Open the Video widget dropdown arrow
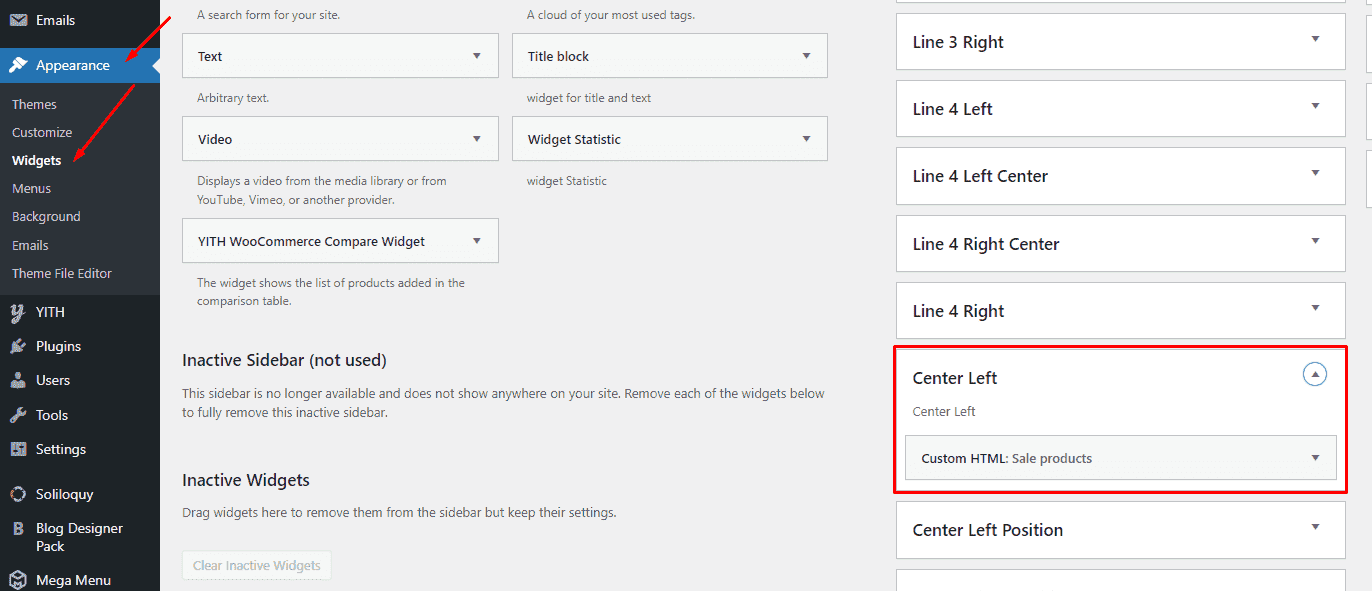This screenshot has width=1372, height=591. (x=477, y=139)
